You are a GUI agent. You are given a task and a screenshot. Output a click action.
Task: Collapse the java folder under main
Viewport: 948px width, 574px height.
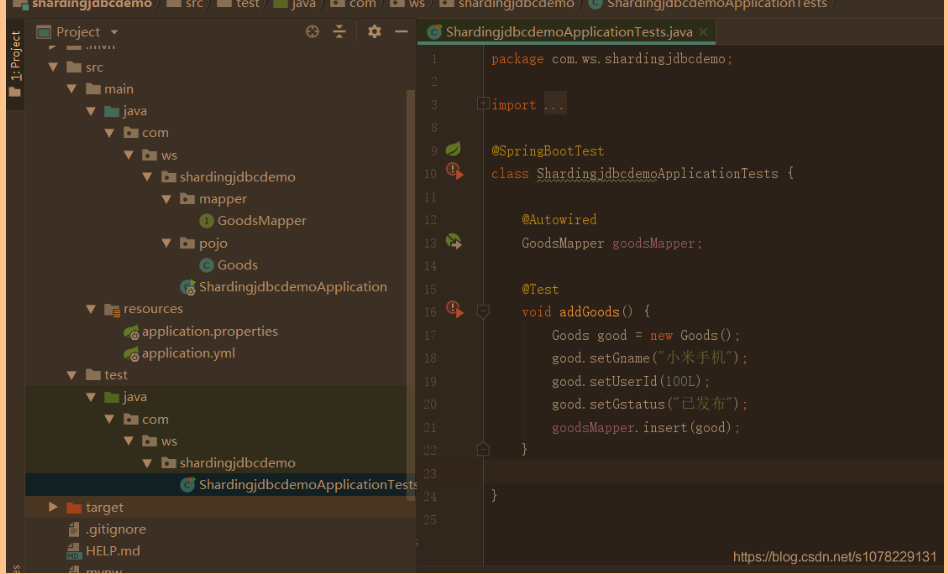[x=91, y=111]
